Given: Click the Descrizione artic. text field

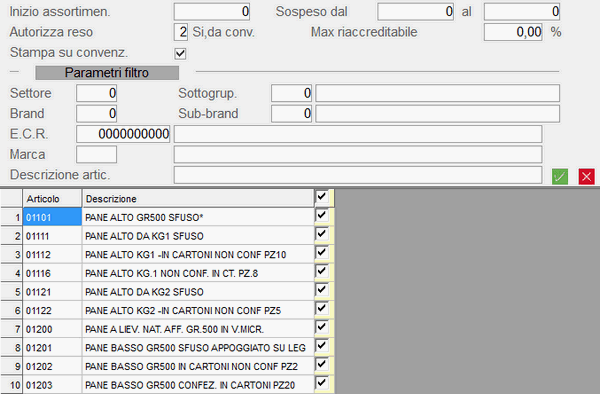Looking at the screenshot, I should click(x=358, y=175).
